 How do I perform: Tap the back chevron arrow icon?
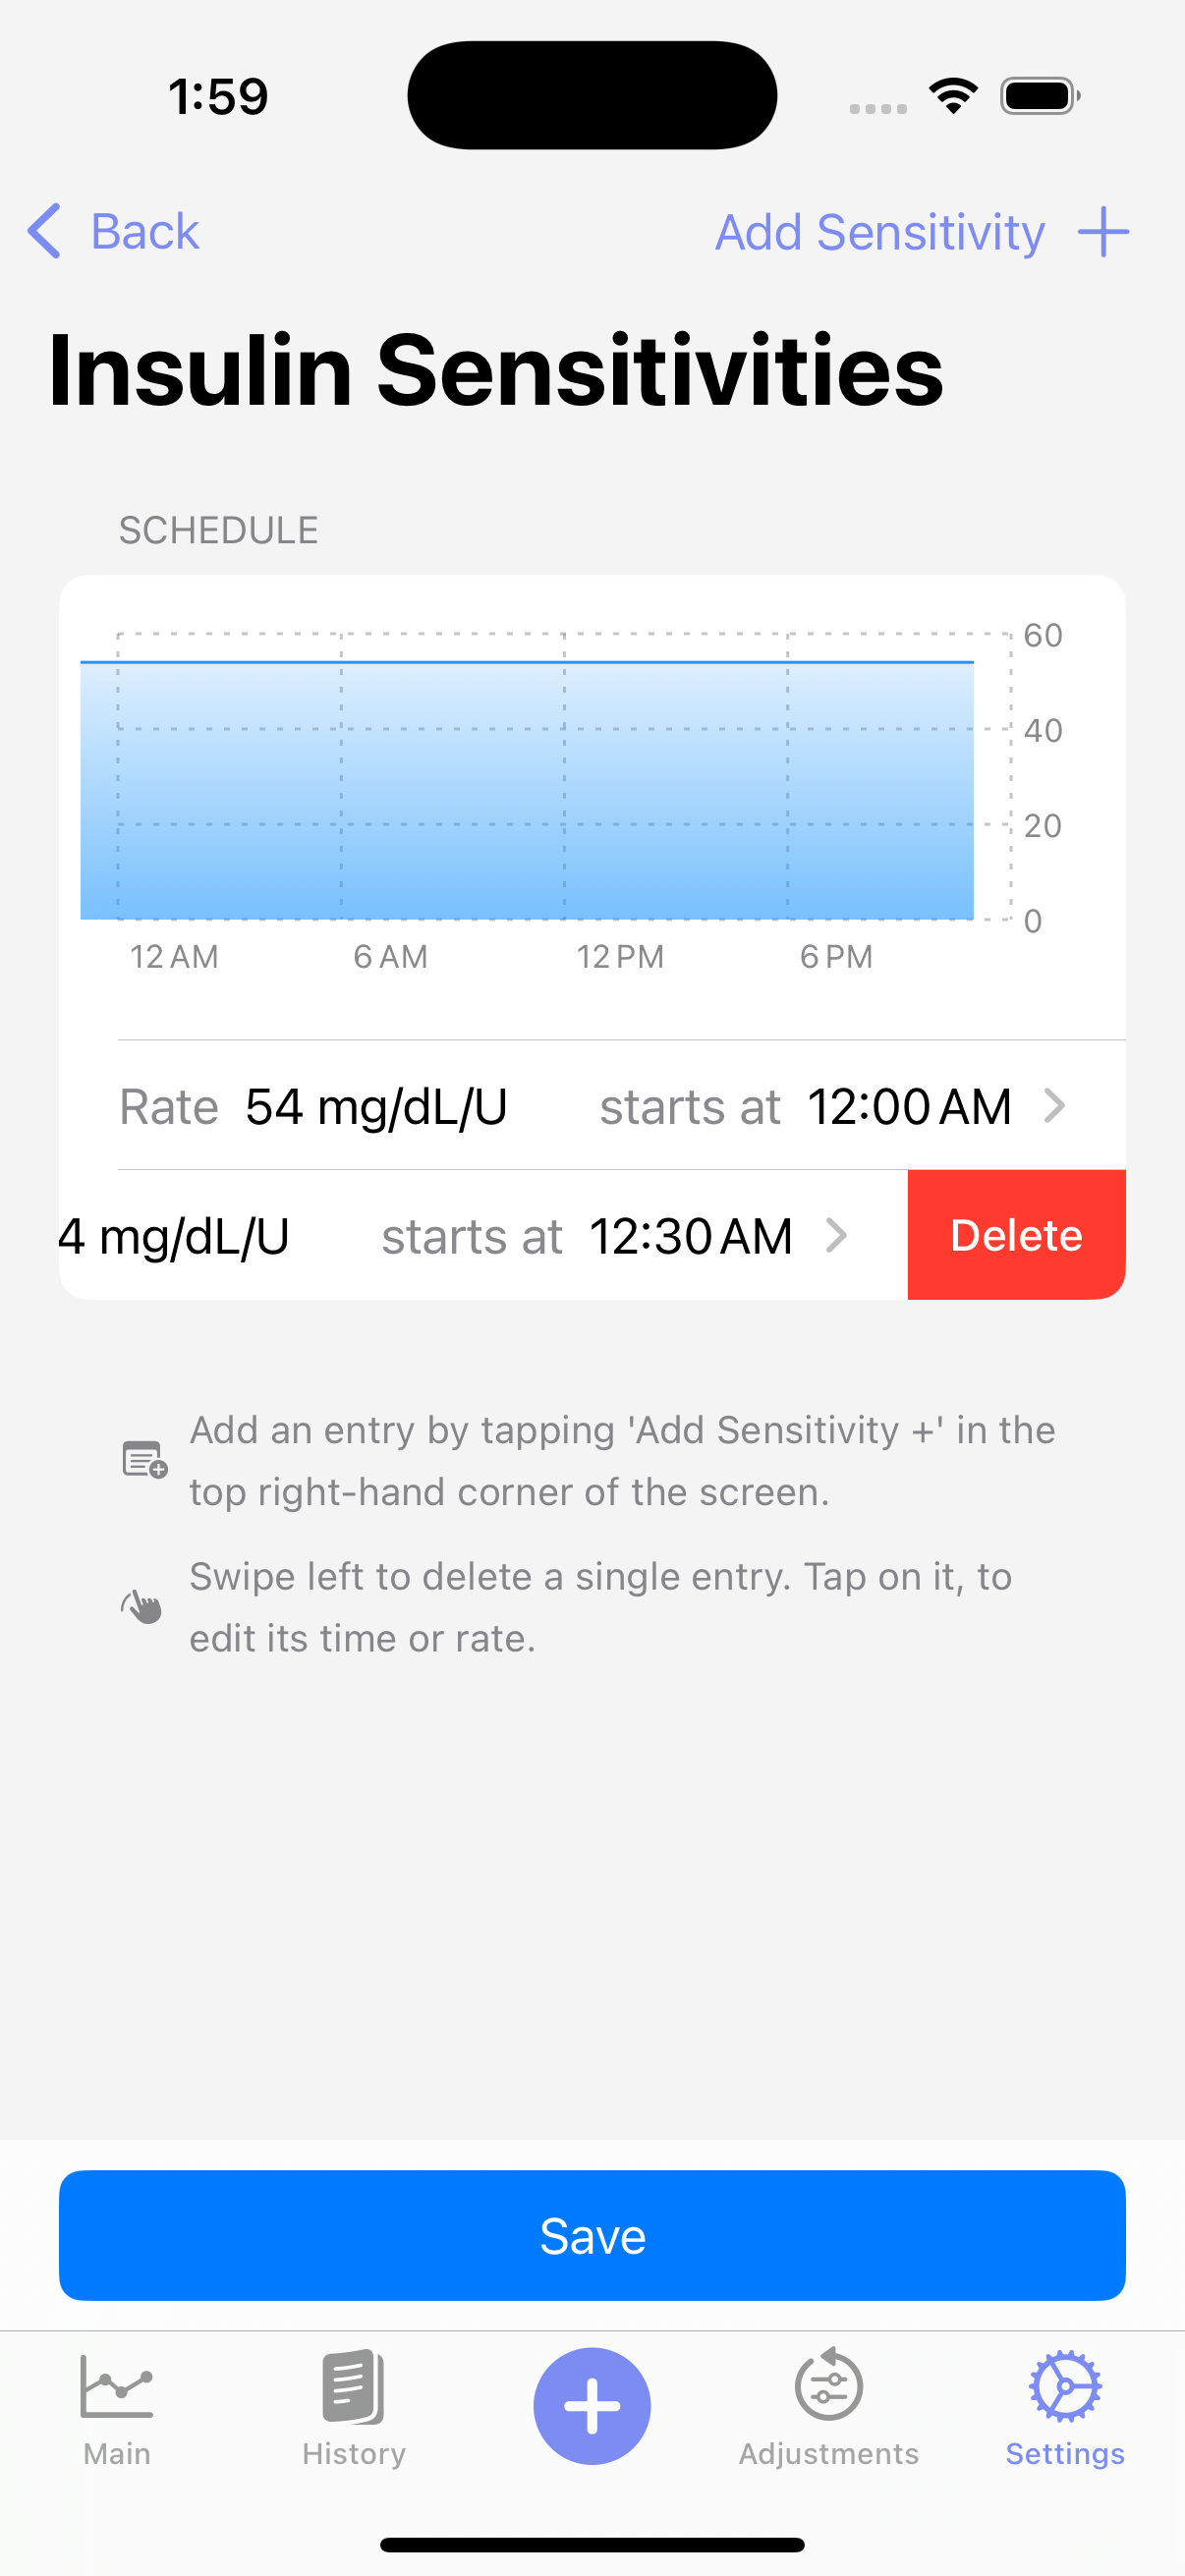[x=44, y=231]
